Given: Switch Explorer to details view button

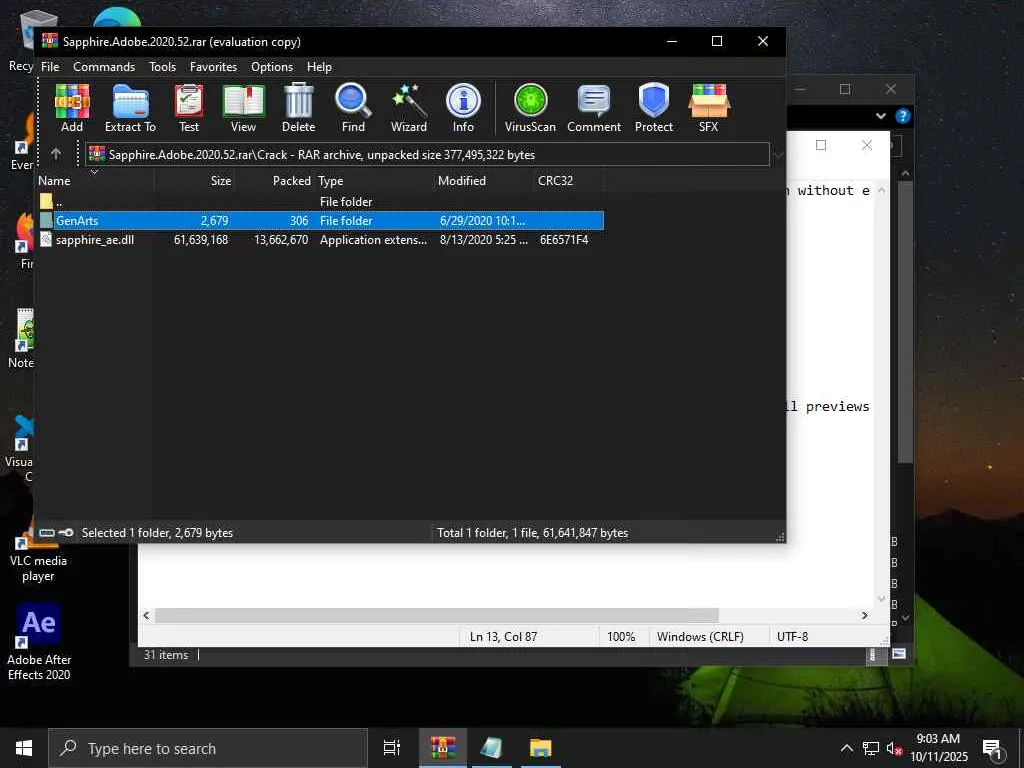Looking at the screenshot, I should click(874, 654).
